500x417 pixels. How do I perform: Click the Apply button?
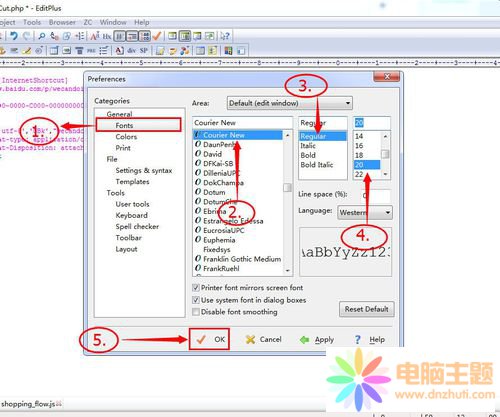click(x=317, y=340)
